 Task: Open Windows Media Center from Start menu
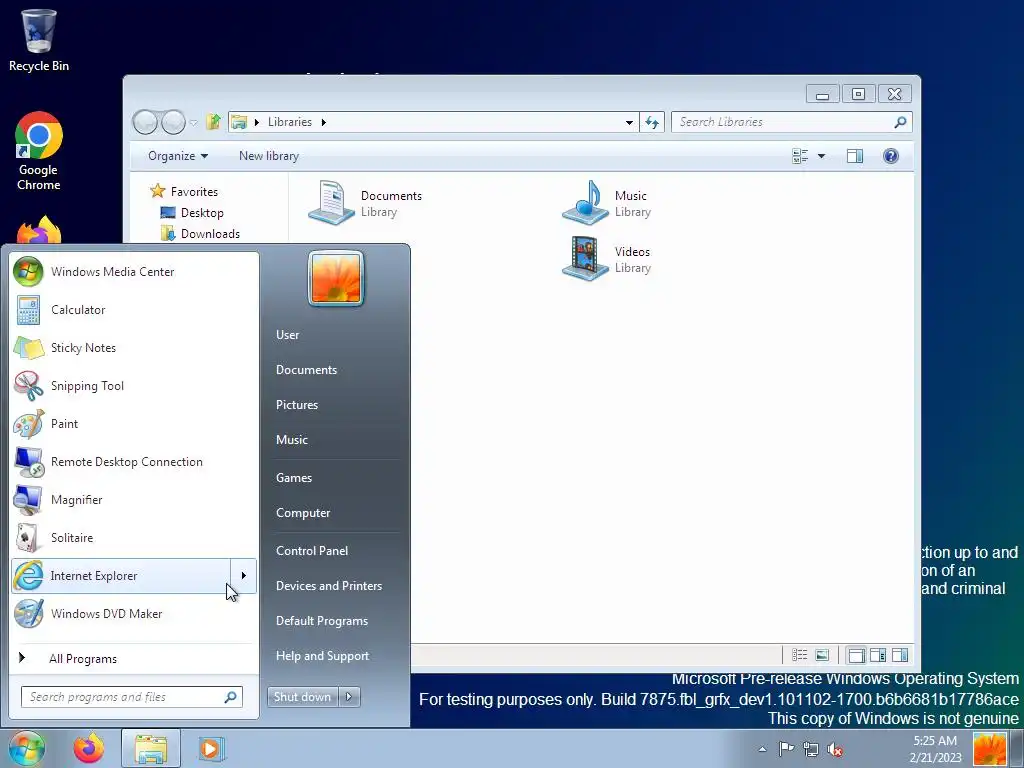[x=134, y=272]
